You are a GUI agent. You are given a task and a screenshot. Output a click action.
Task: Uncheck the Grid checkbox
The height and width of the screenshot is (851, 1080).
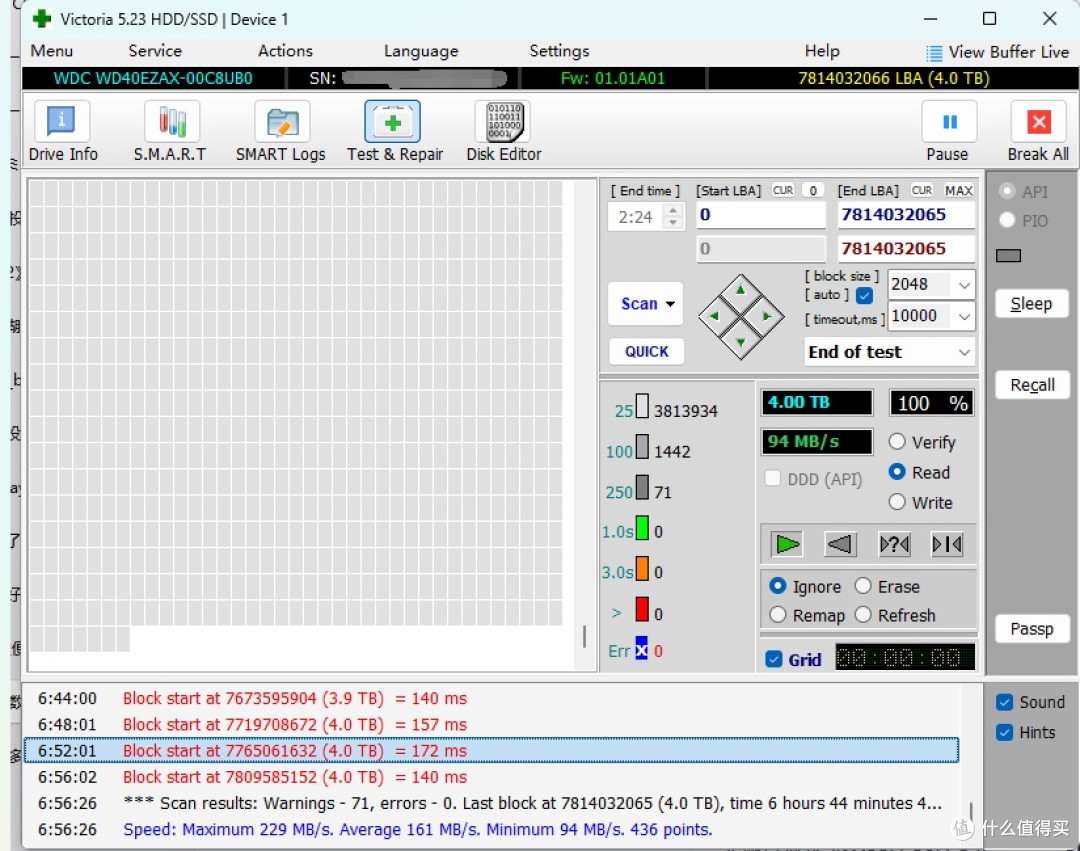pyautogui.click(x=773, y=660)
